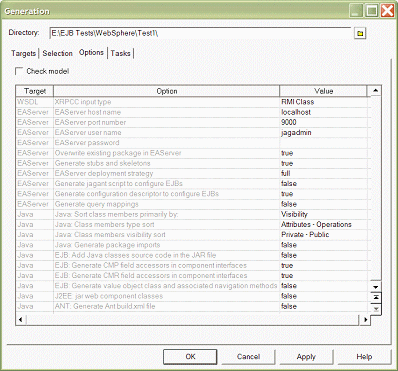Toggle the Check model checkbox
The image size is (398, 371).
click(19, 71)
